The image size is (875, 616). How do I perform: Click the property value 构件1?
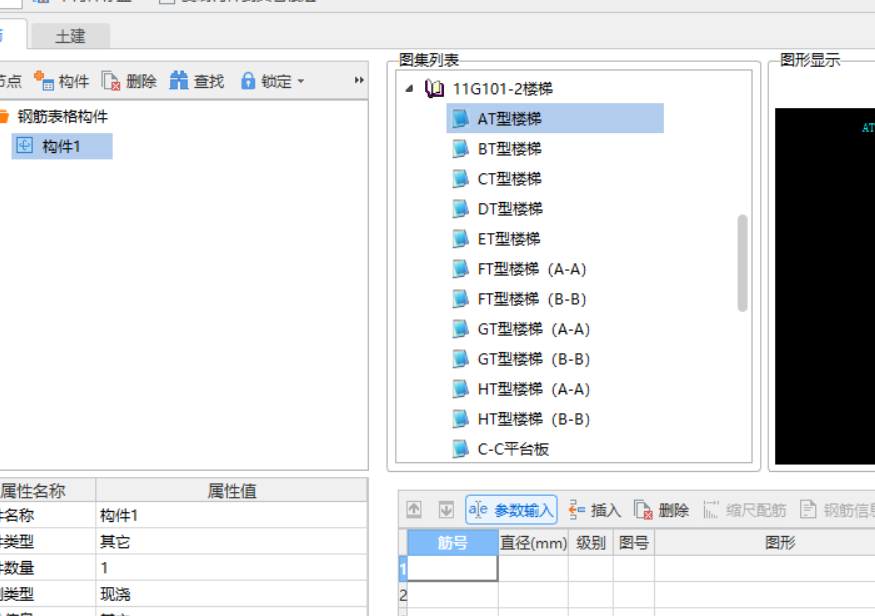click(x=232, y=515)
